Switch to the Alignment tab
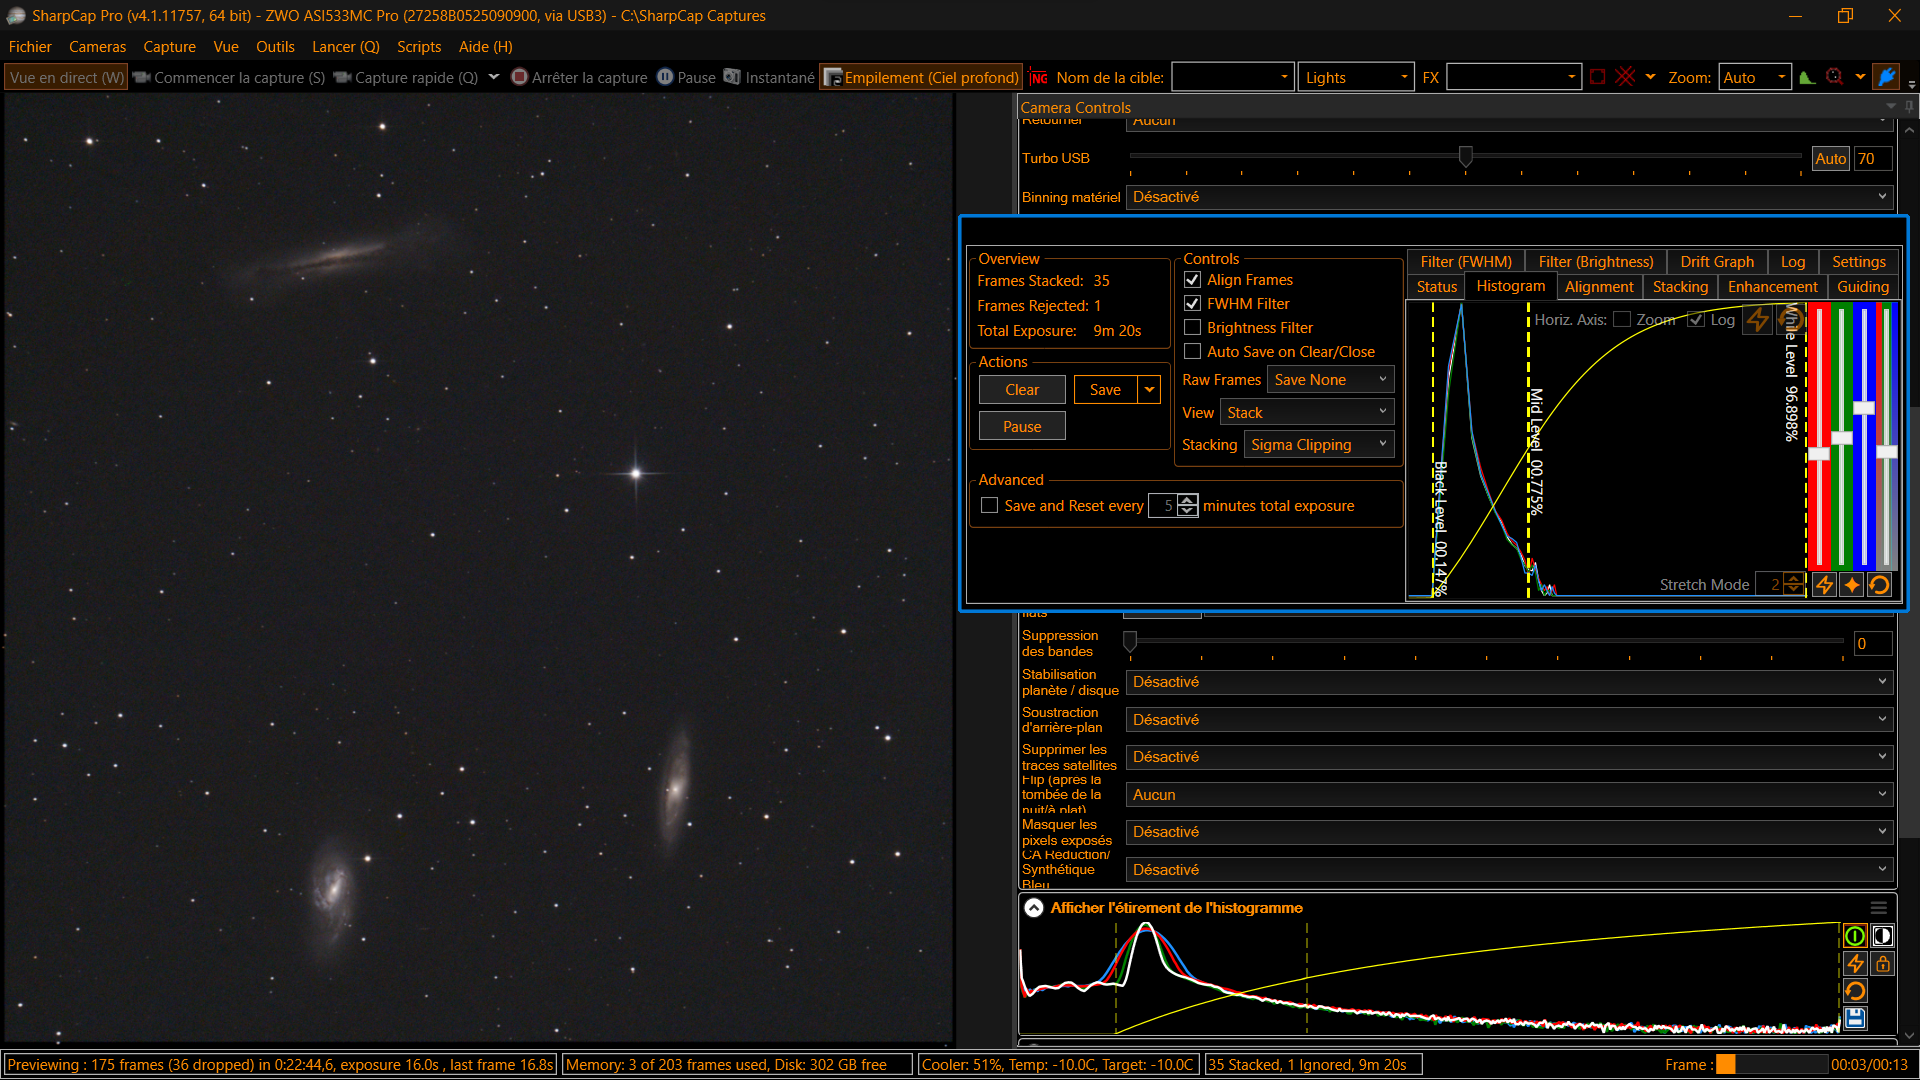This screenshot has width=1920, height=1080. 1598,287
